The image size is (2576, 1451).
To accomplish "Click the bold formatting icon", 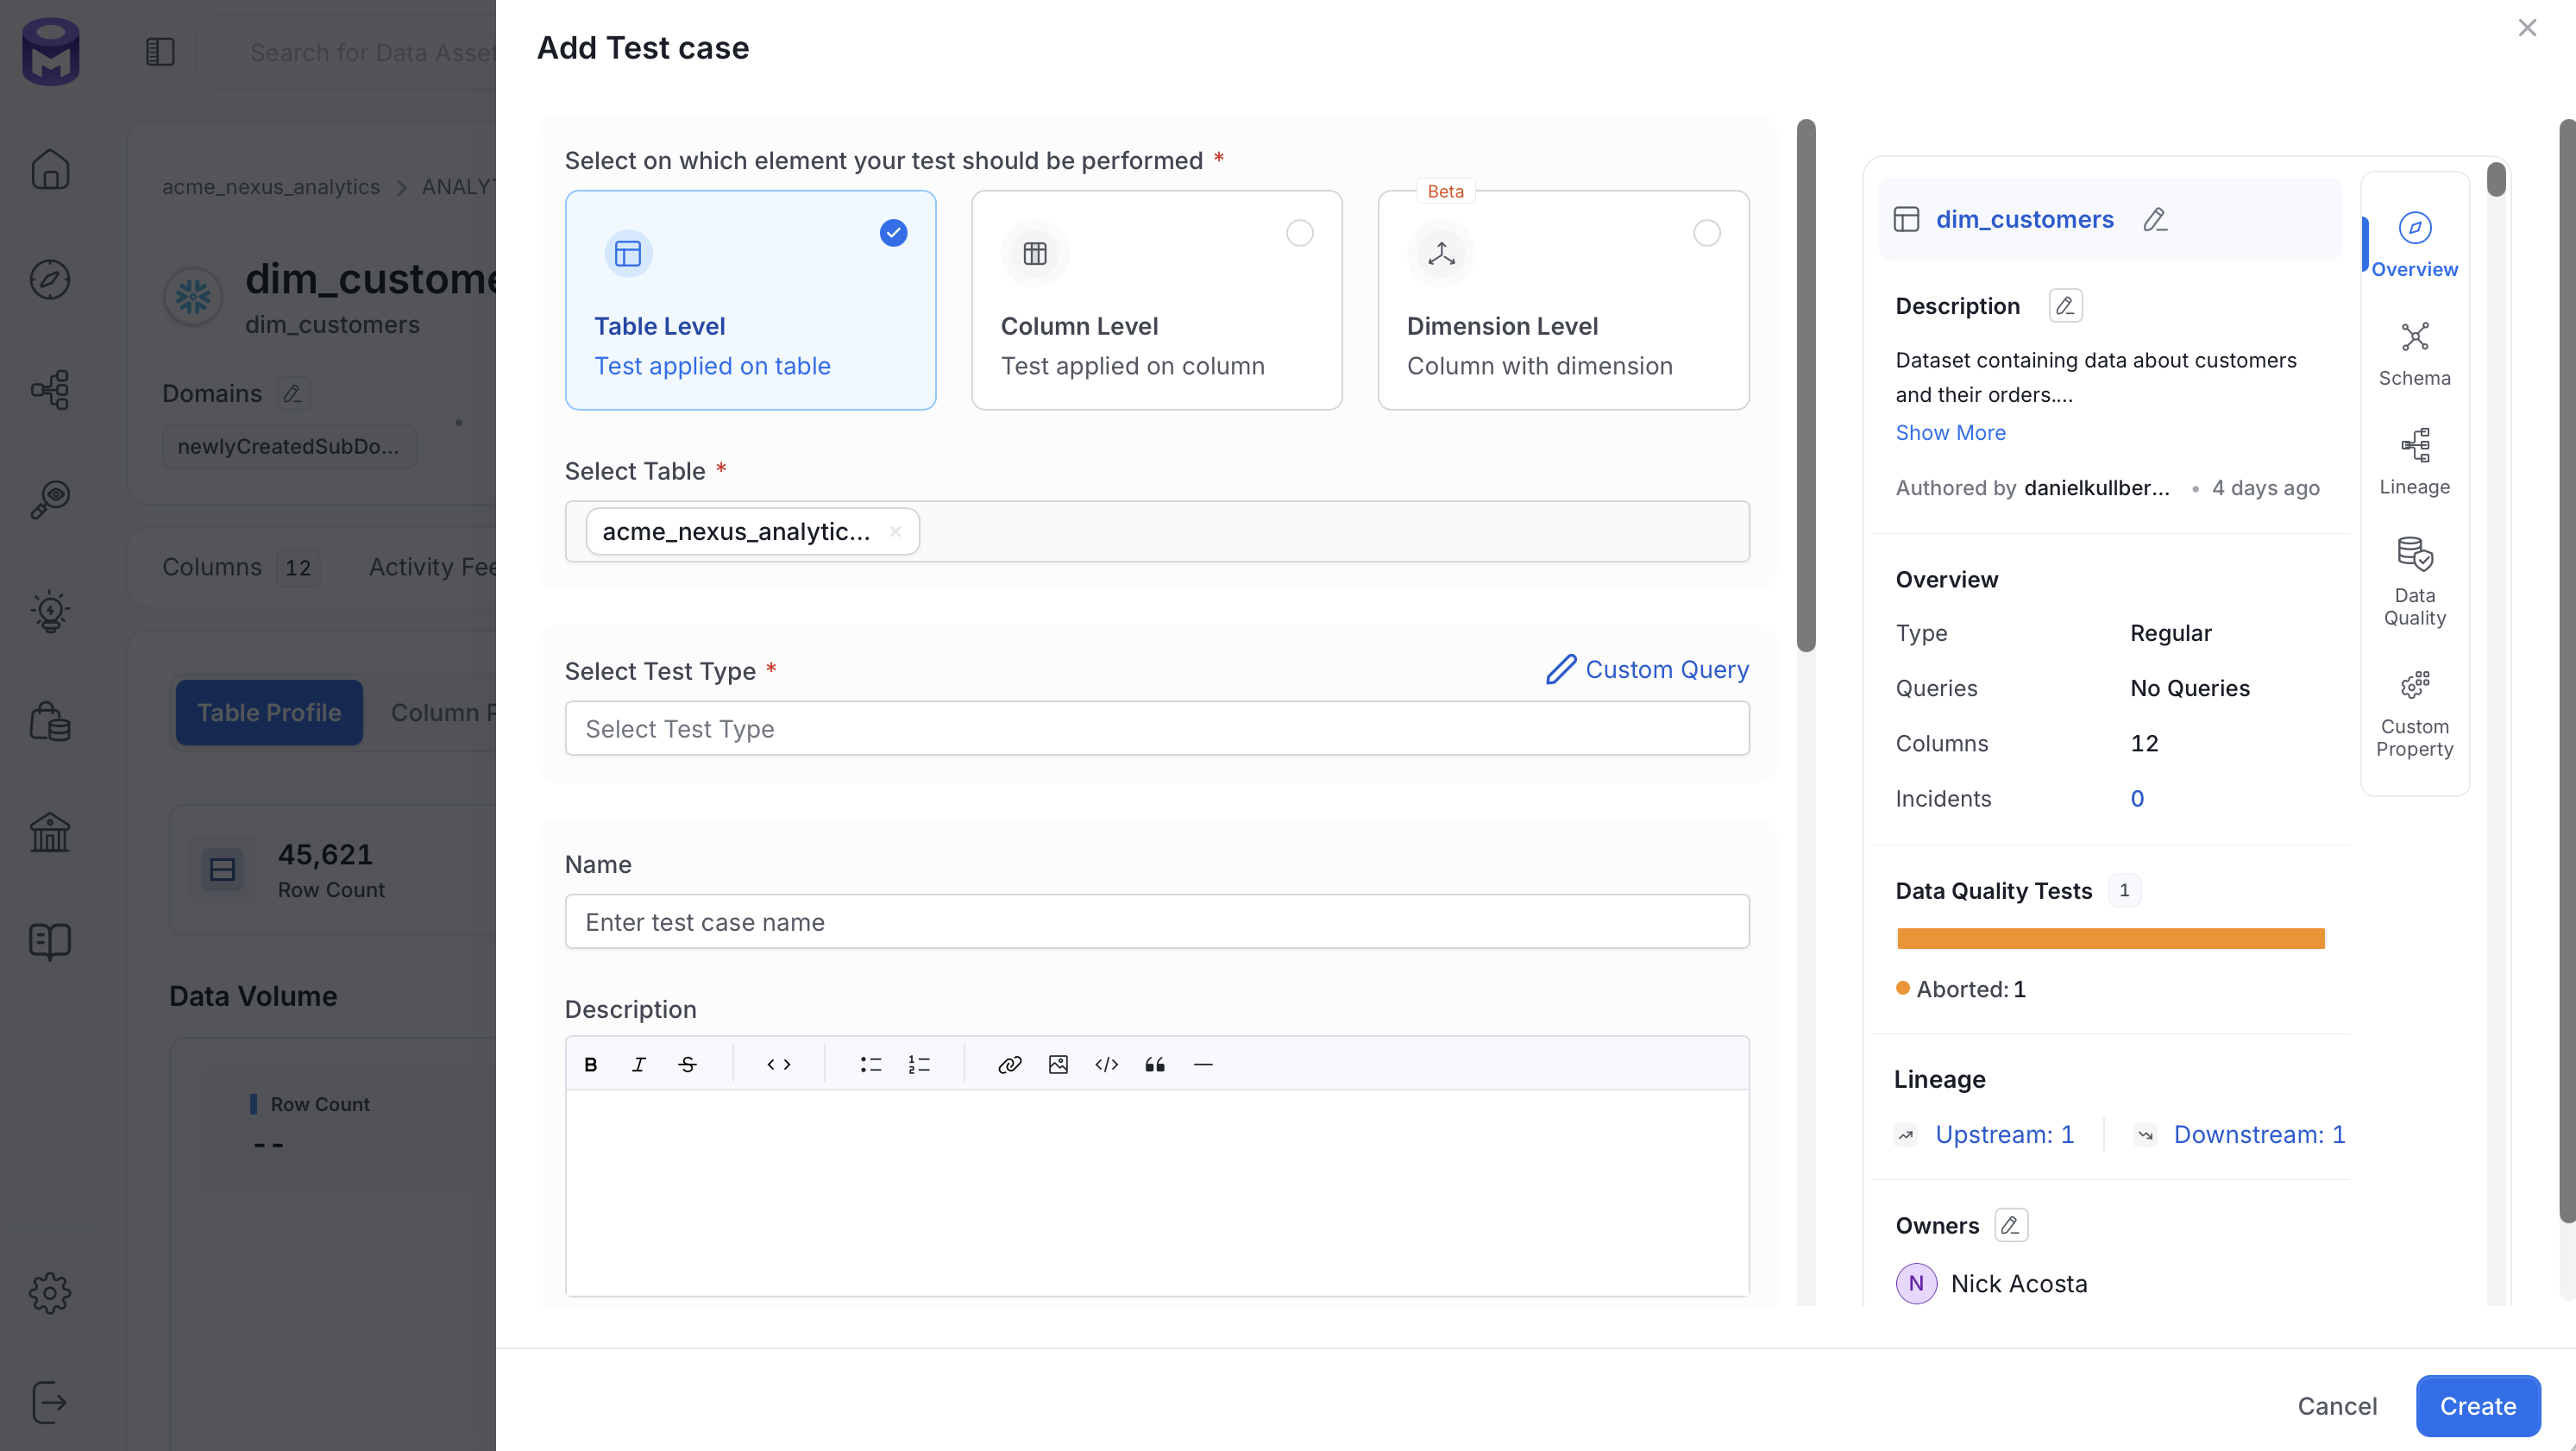I will pos(590,1064).
